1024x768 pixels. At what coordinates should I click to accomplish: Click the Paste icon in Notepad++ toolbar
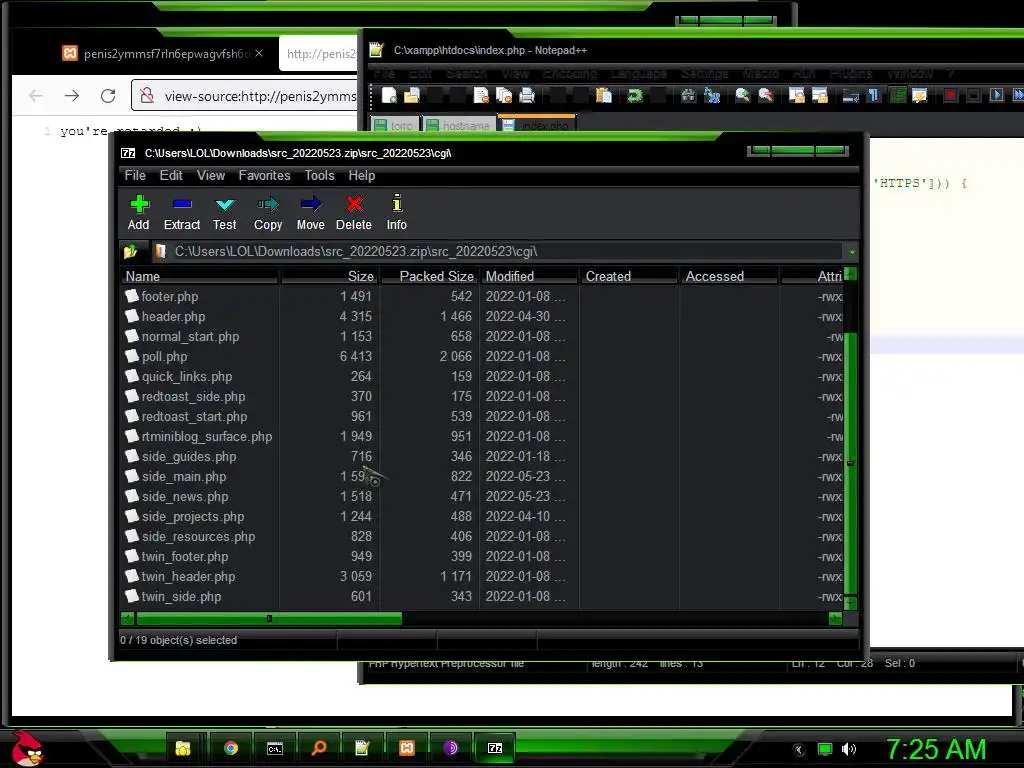(603, 95)
